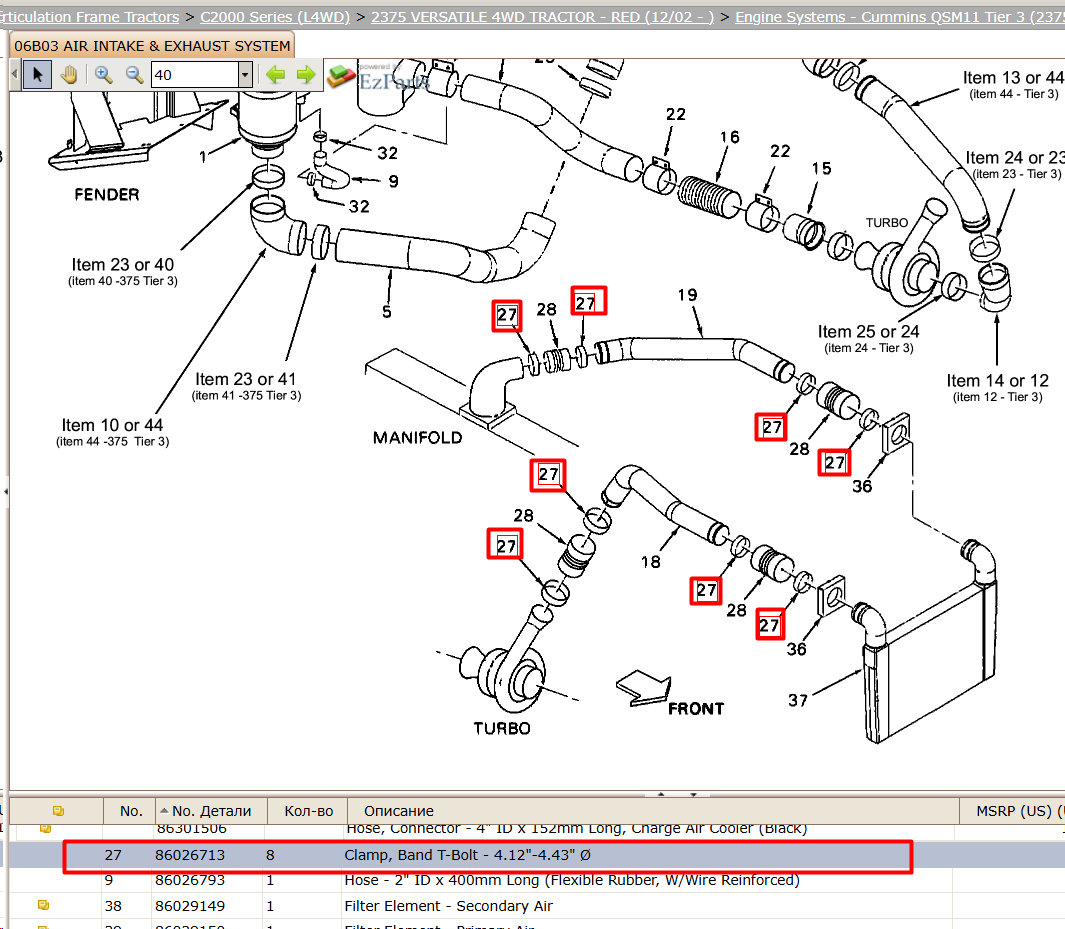The height and width of the screenshot is (929, 1065).
Task: Click callout number 19 in the diagram
Action: [x=687, y=295]
